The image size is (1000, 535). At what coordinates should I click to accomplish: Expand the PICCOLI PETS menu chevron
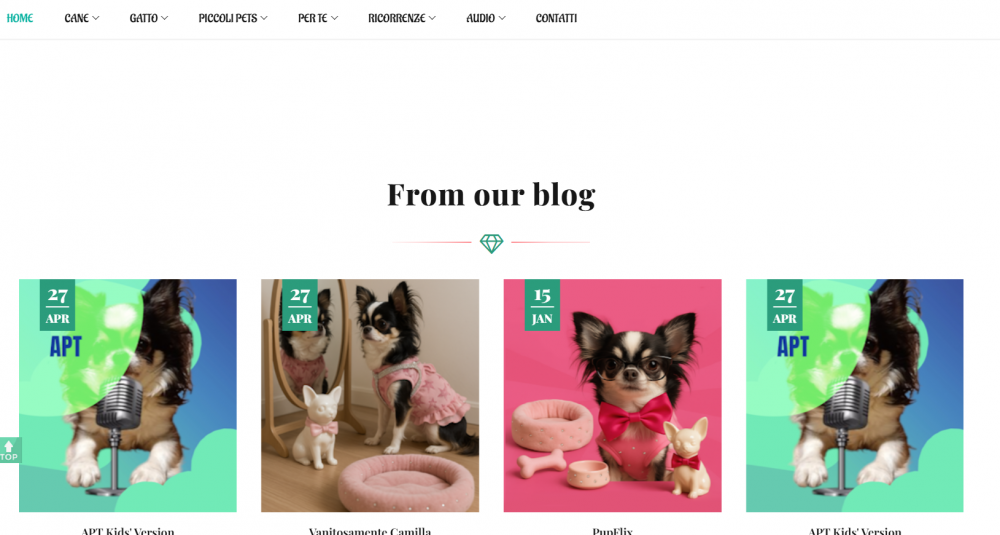pos(264,18)
